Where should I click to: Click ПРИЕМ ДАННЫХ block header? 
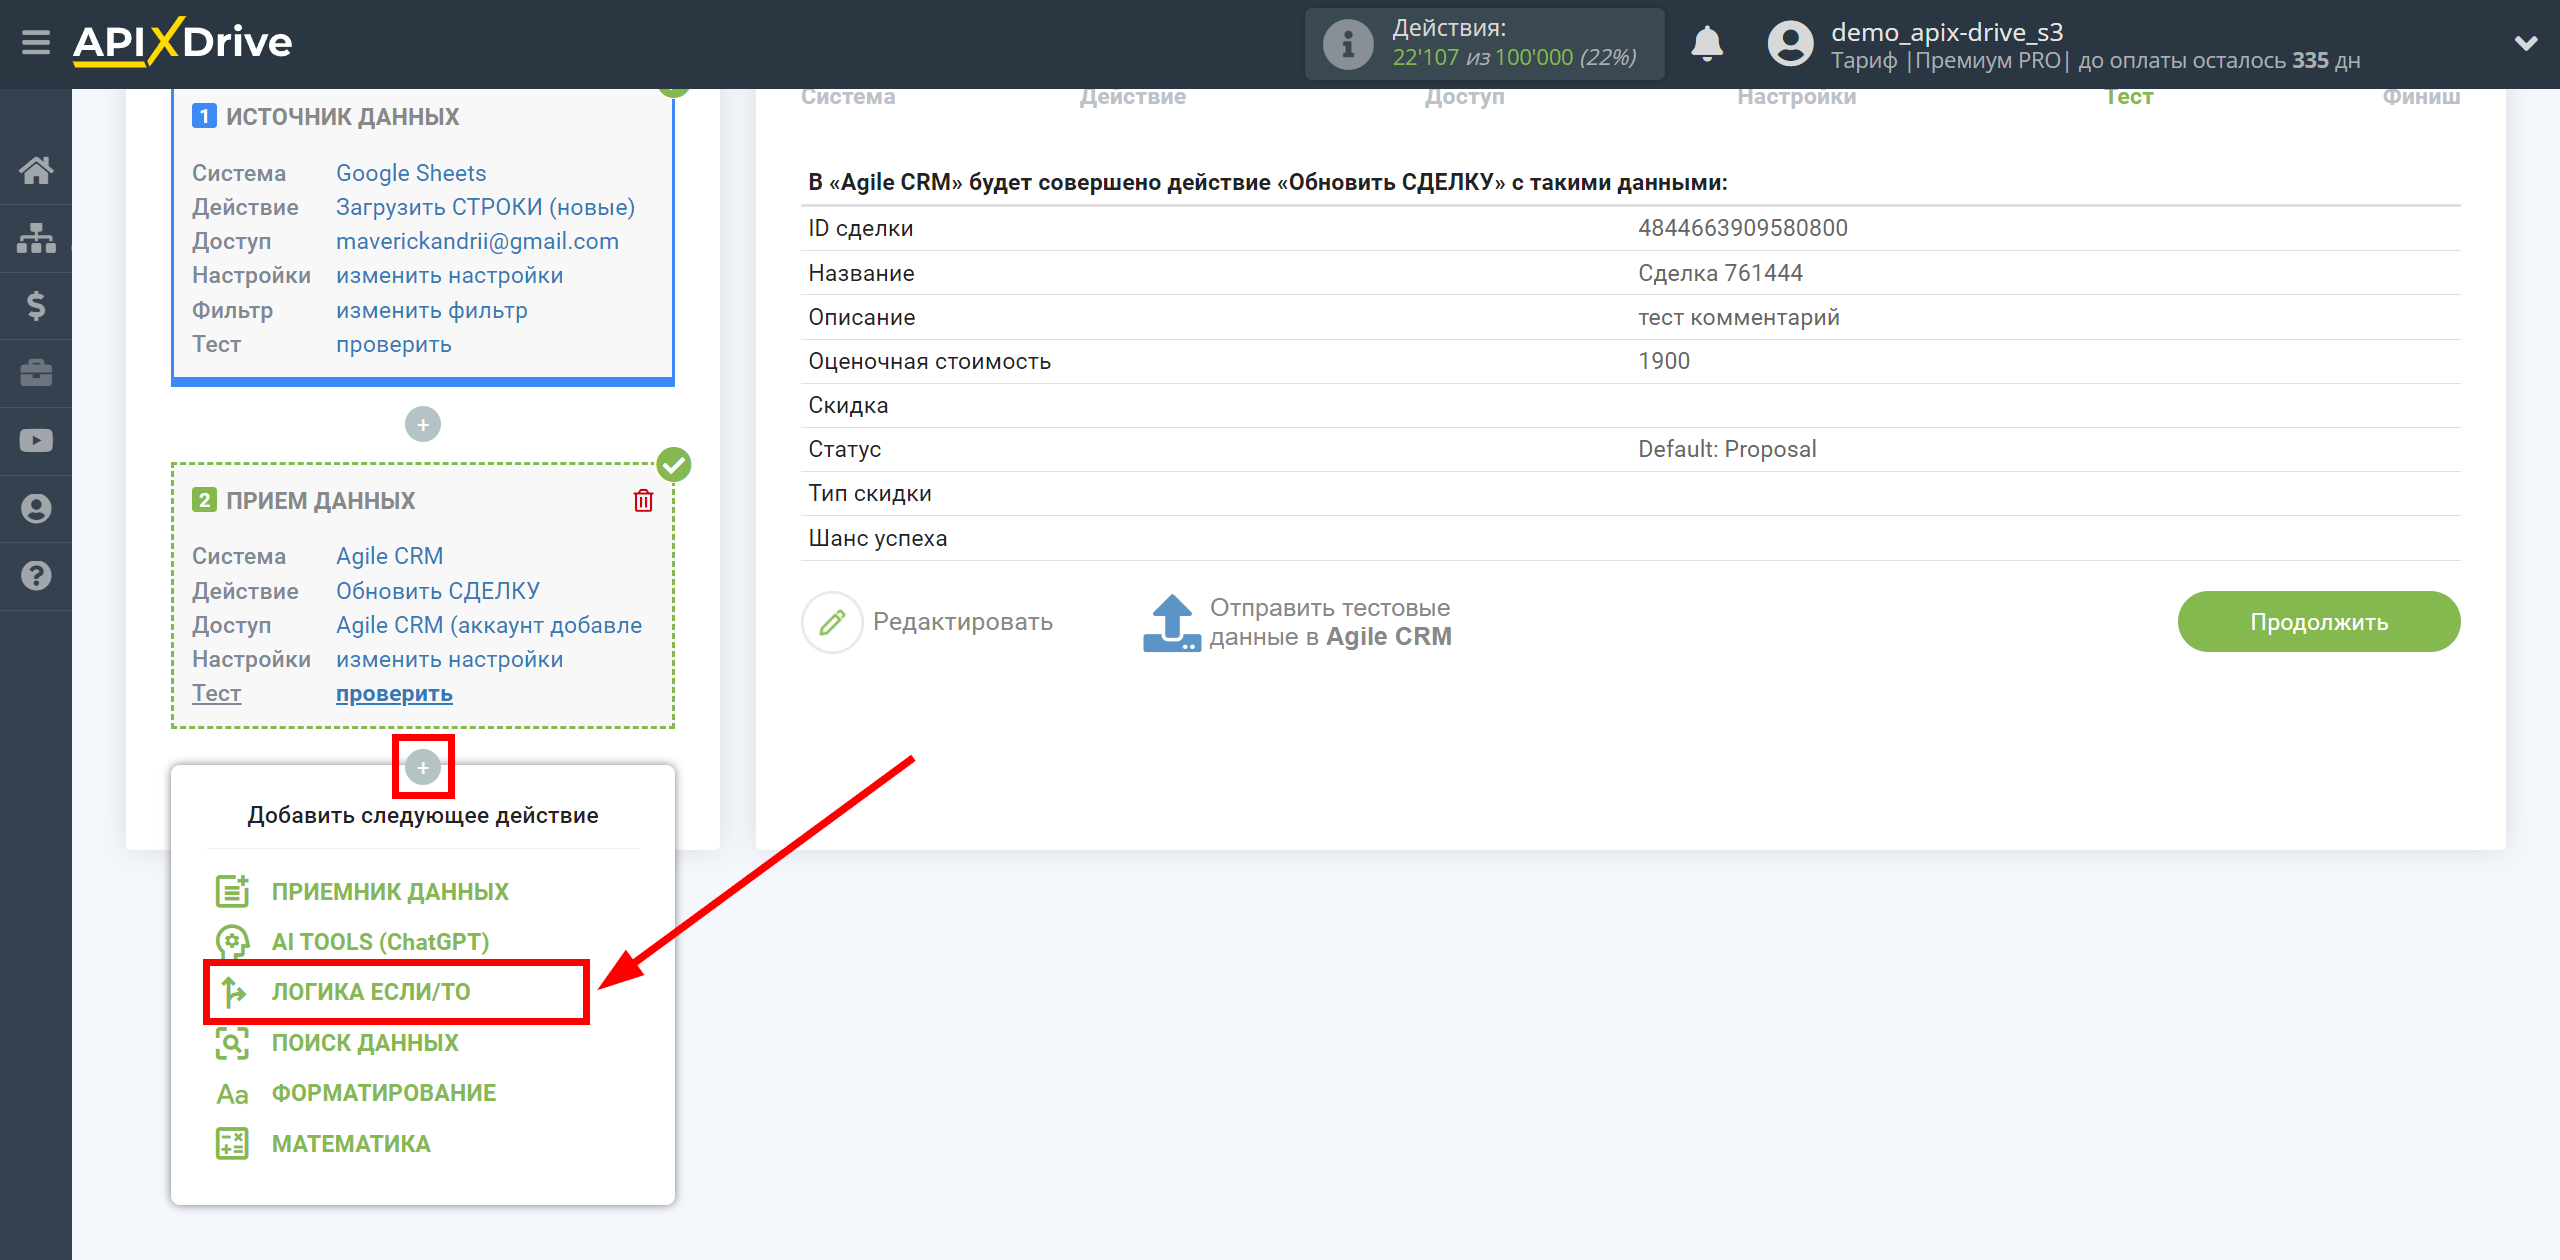click(x=320, y=501)
